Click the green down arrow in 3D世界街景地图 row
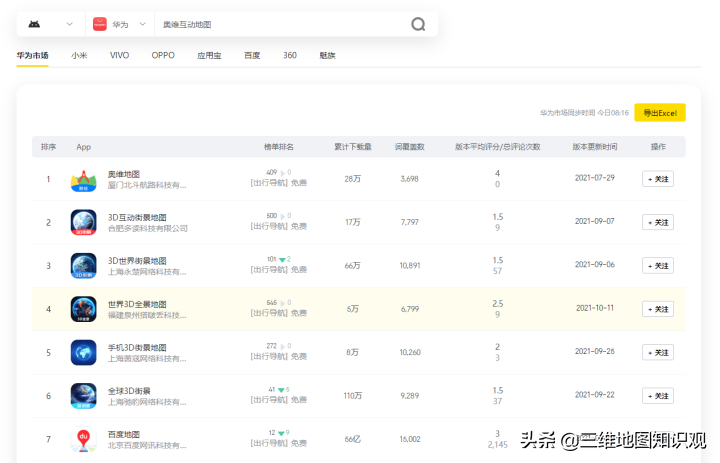Screen dimensions: 720x463 pos(282,260)
